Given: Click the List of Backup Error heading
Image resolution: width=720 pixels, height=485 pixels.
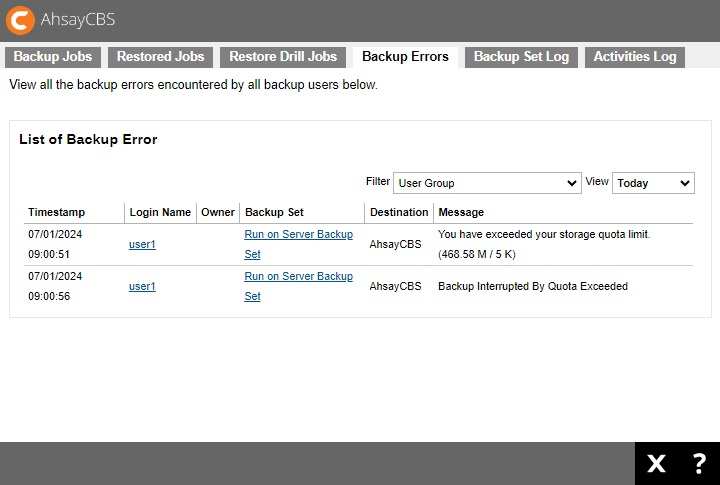Looking at the screenshot, I should (x=88, y=140).
